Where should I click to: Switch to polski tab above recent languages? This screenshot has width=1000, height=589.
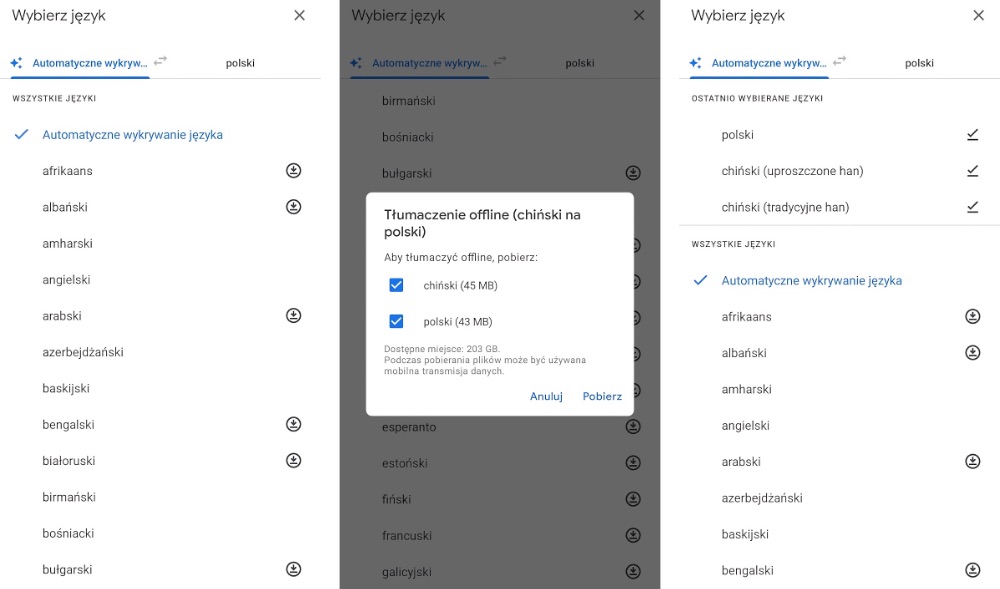click(919, 63)
